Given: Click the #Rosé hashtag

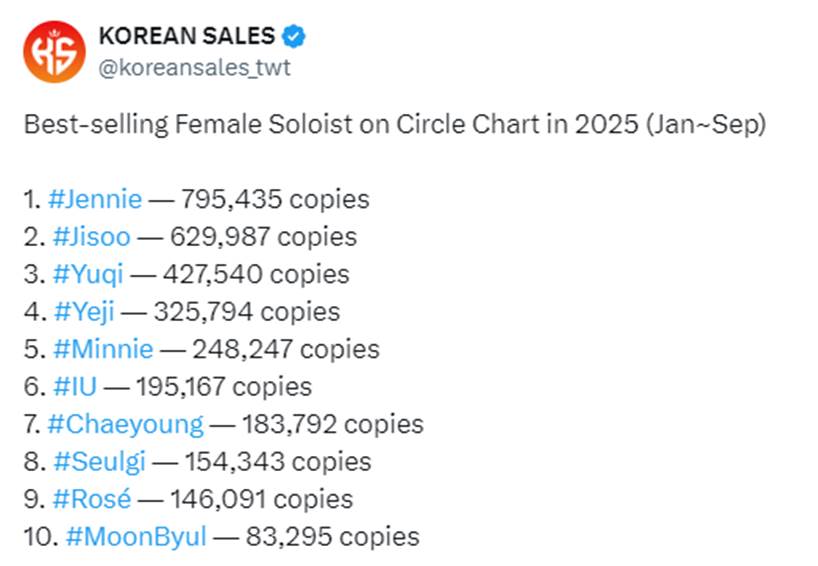Looking at the screenshot, I should (89, 499).
